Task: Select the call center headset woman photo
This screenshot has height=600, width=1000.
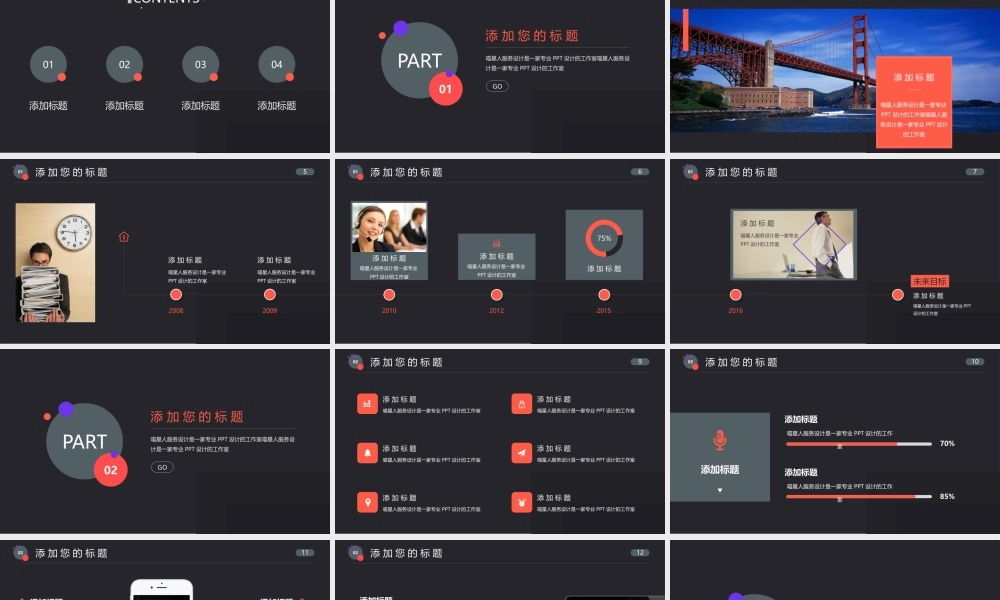Action: (389, 228)
